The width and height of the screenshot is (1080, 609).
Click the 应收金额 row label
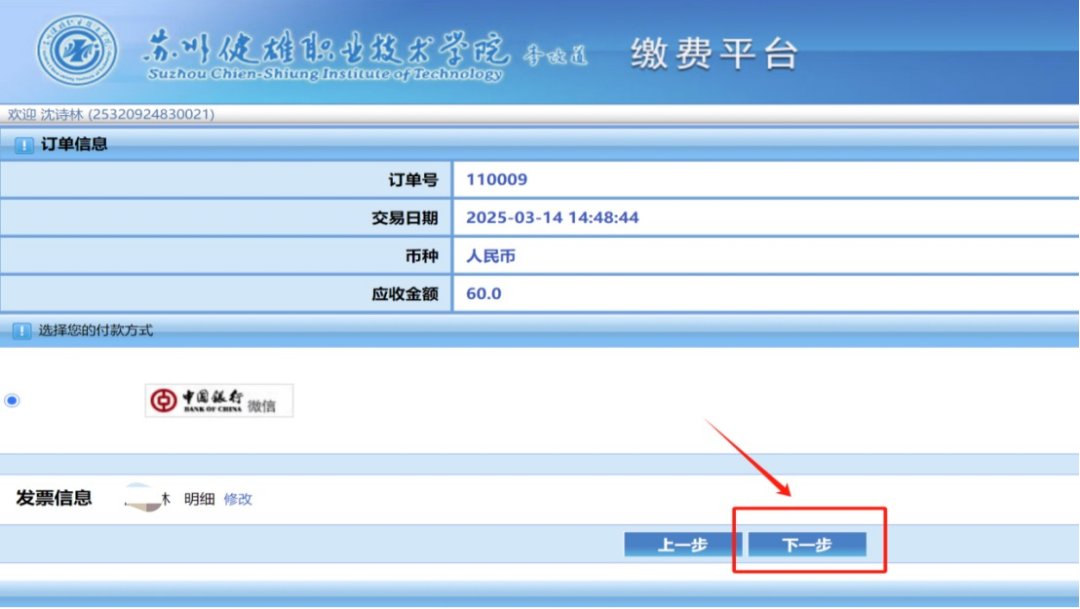tap(404, 294)
